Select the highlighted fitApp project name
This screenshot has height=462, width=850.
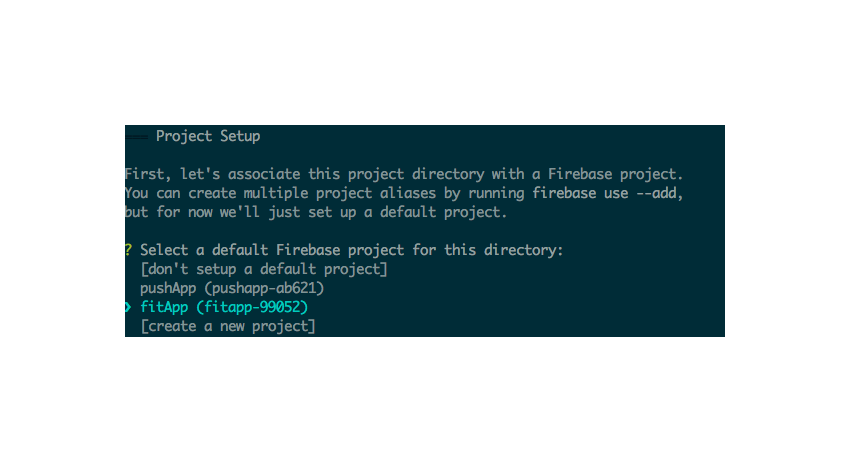click(165, 307)
